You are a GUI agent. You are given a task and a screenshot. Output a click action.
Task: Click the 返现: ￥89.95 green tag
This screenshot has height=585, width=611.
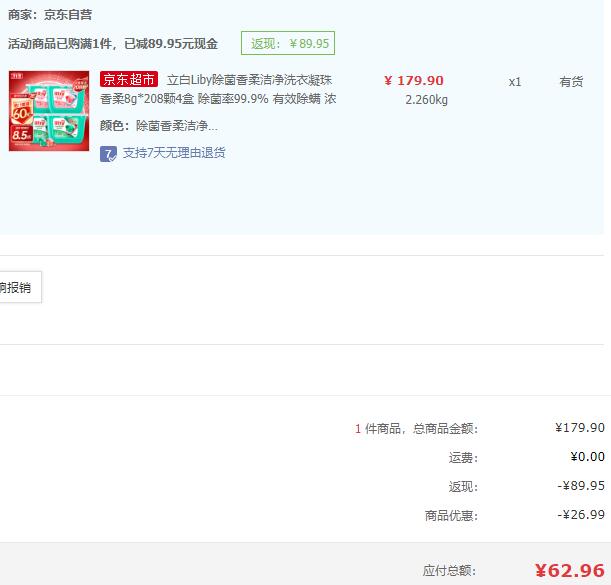(288, 43)
